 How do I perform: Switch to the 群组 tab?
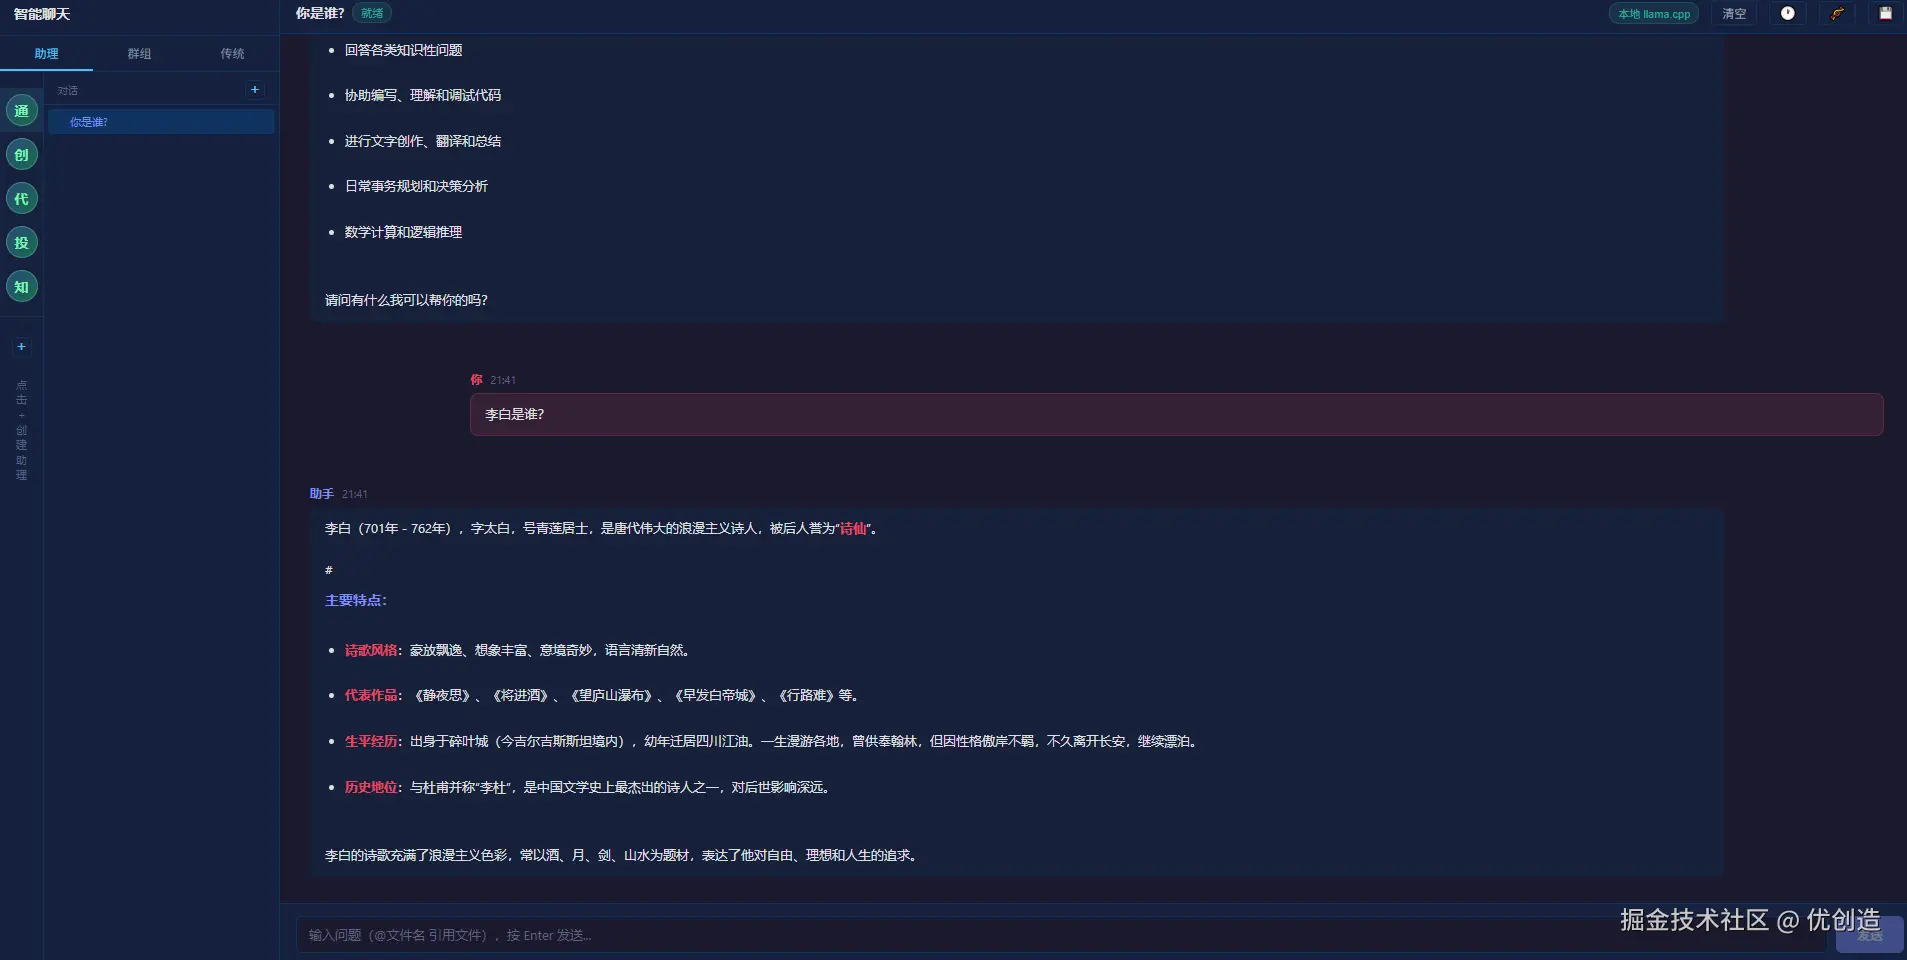tap(139, 54)
